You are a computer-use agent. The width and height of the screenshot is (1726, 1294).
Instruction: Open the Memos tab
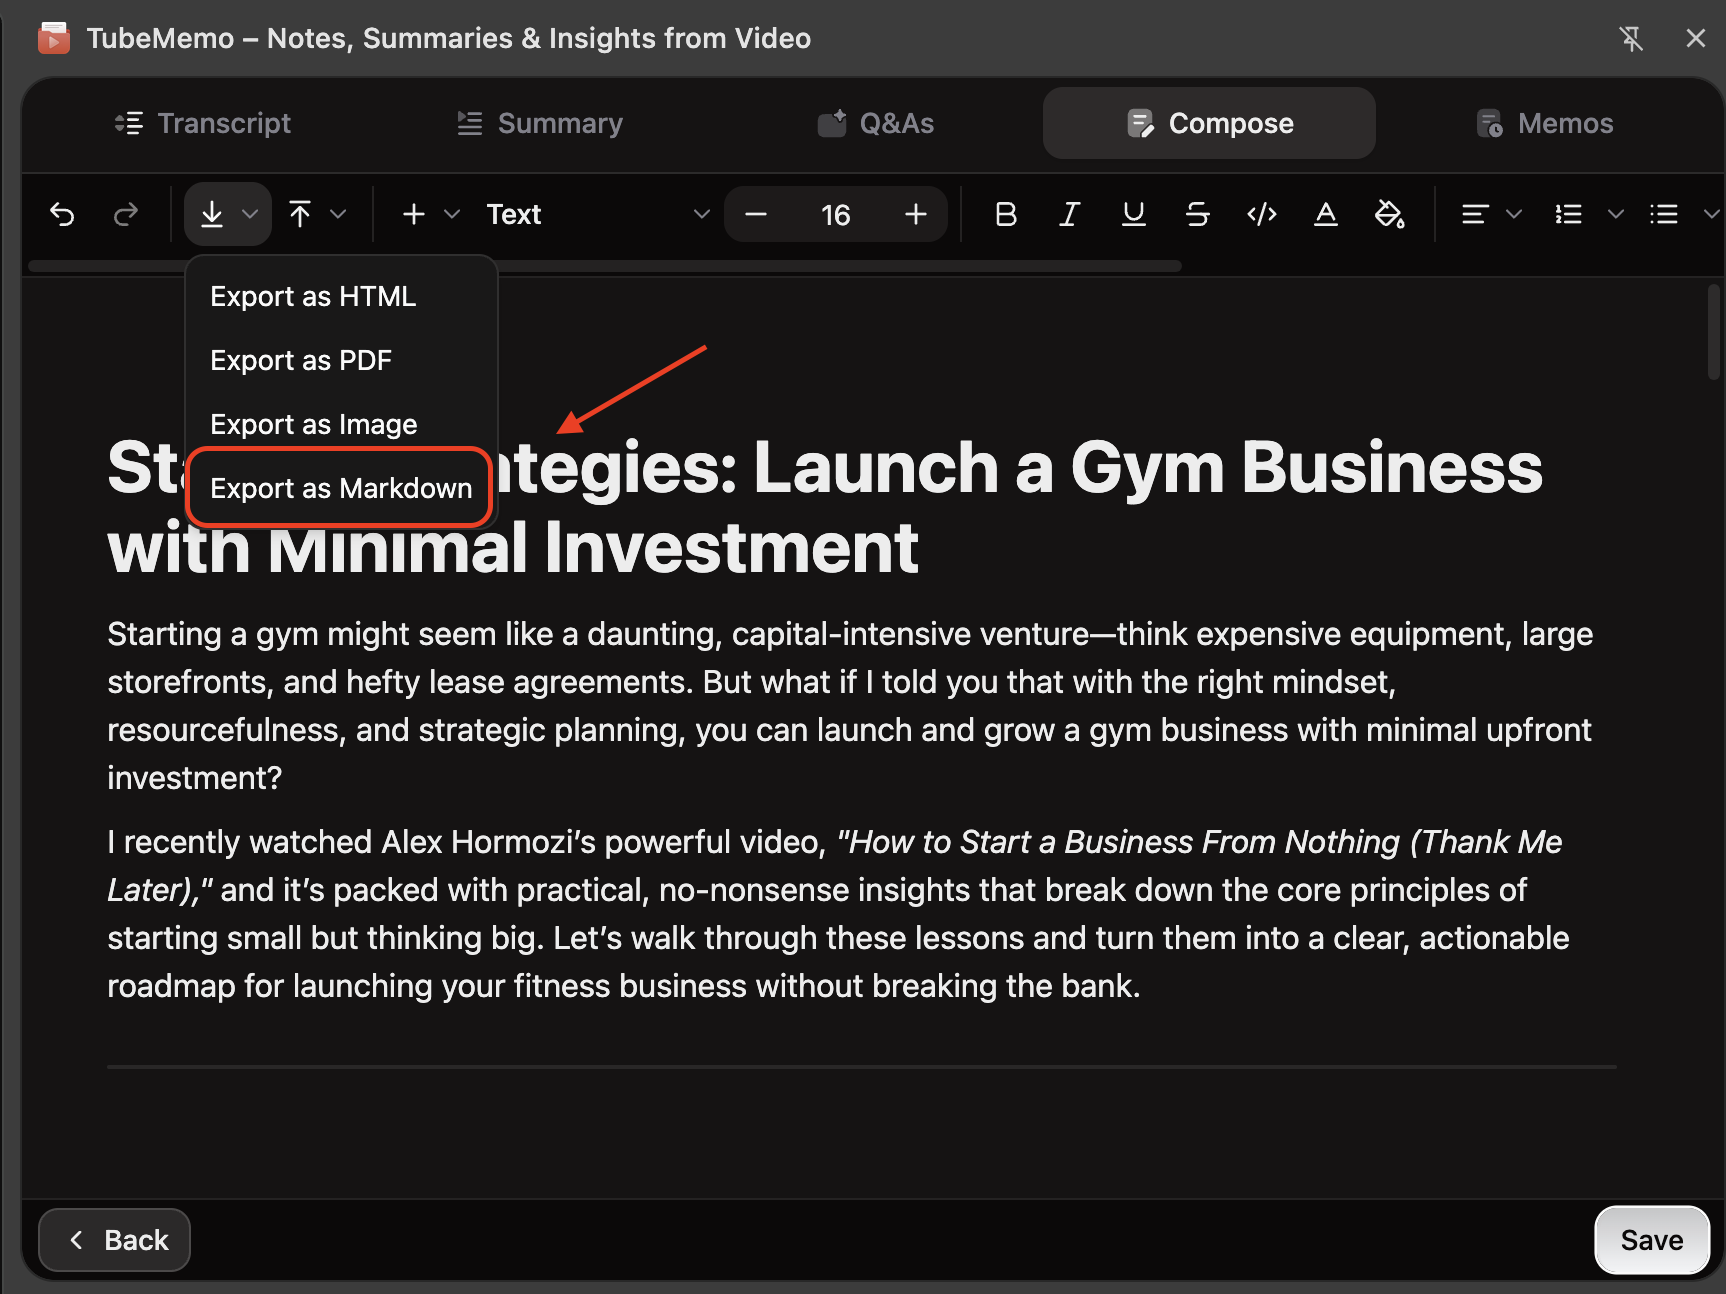(x=1545, y=123)
